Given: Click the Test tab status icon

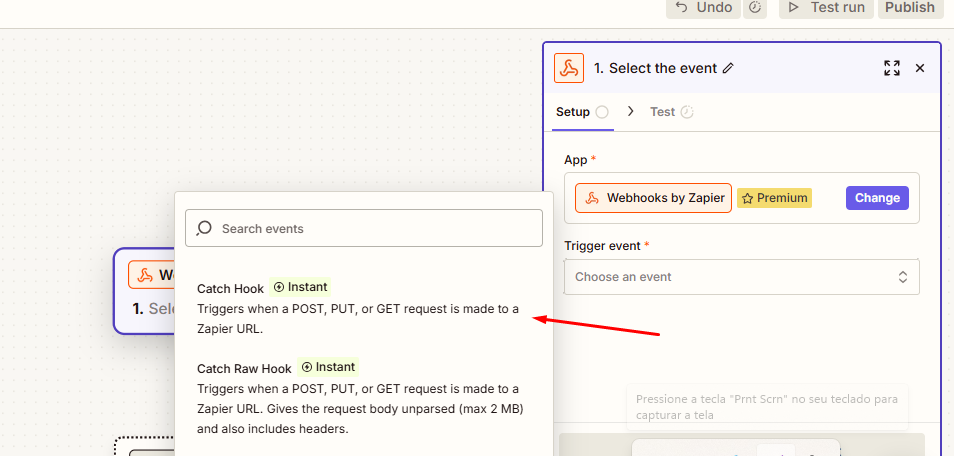Looking at the screenshot, I should click(687, 112).
